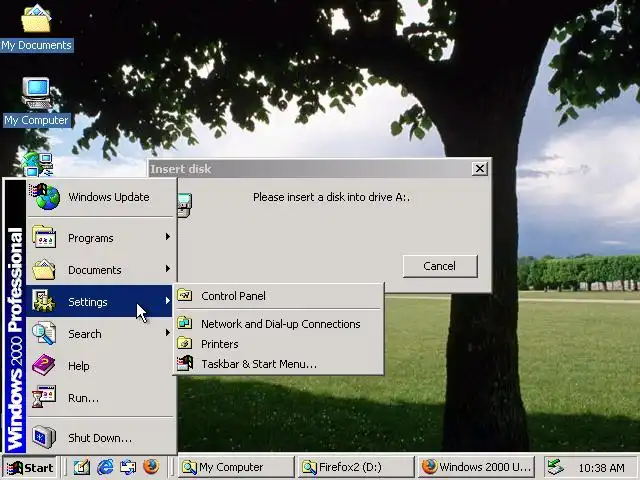Open Network and Dial-up Connections
This screenshot has width=640, height=480.
278,324
